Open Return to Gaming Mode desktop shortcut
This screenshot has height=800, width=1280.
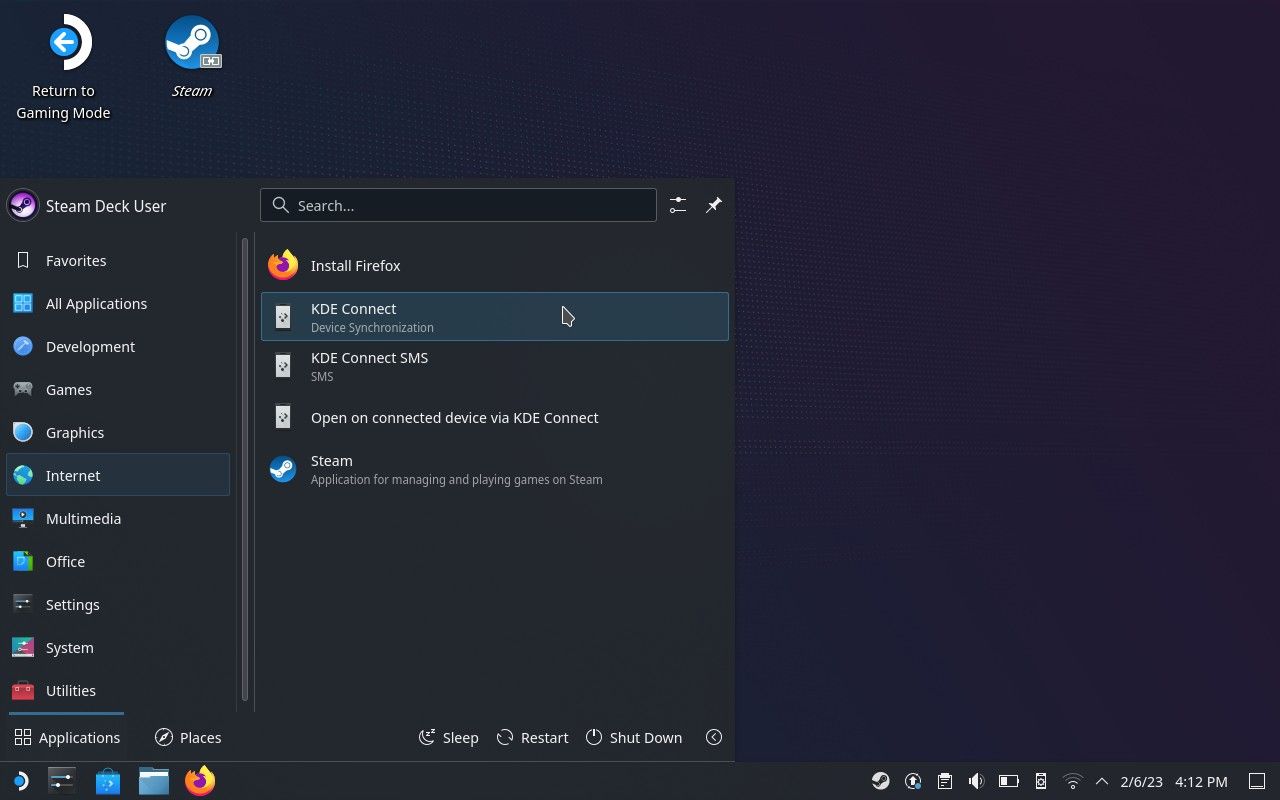[64, 68]
